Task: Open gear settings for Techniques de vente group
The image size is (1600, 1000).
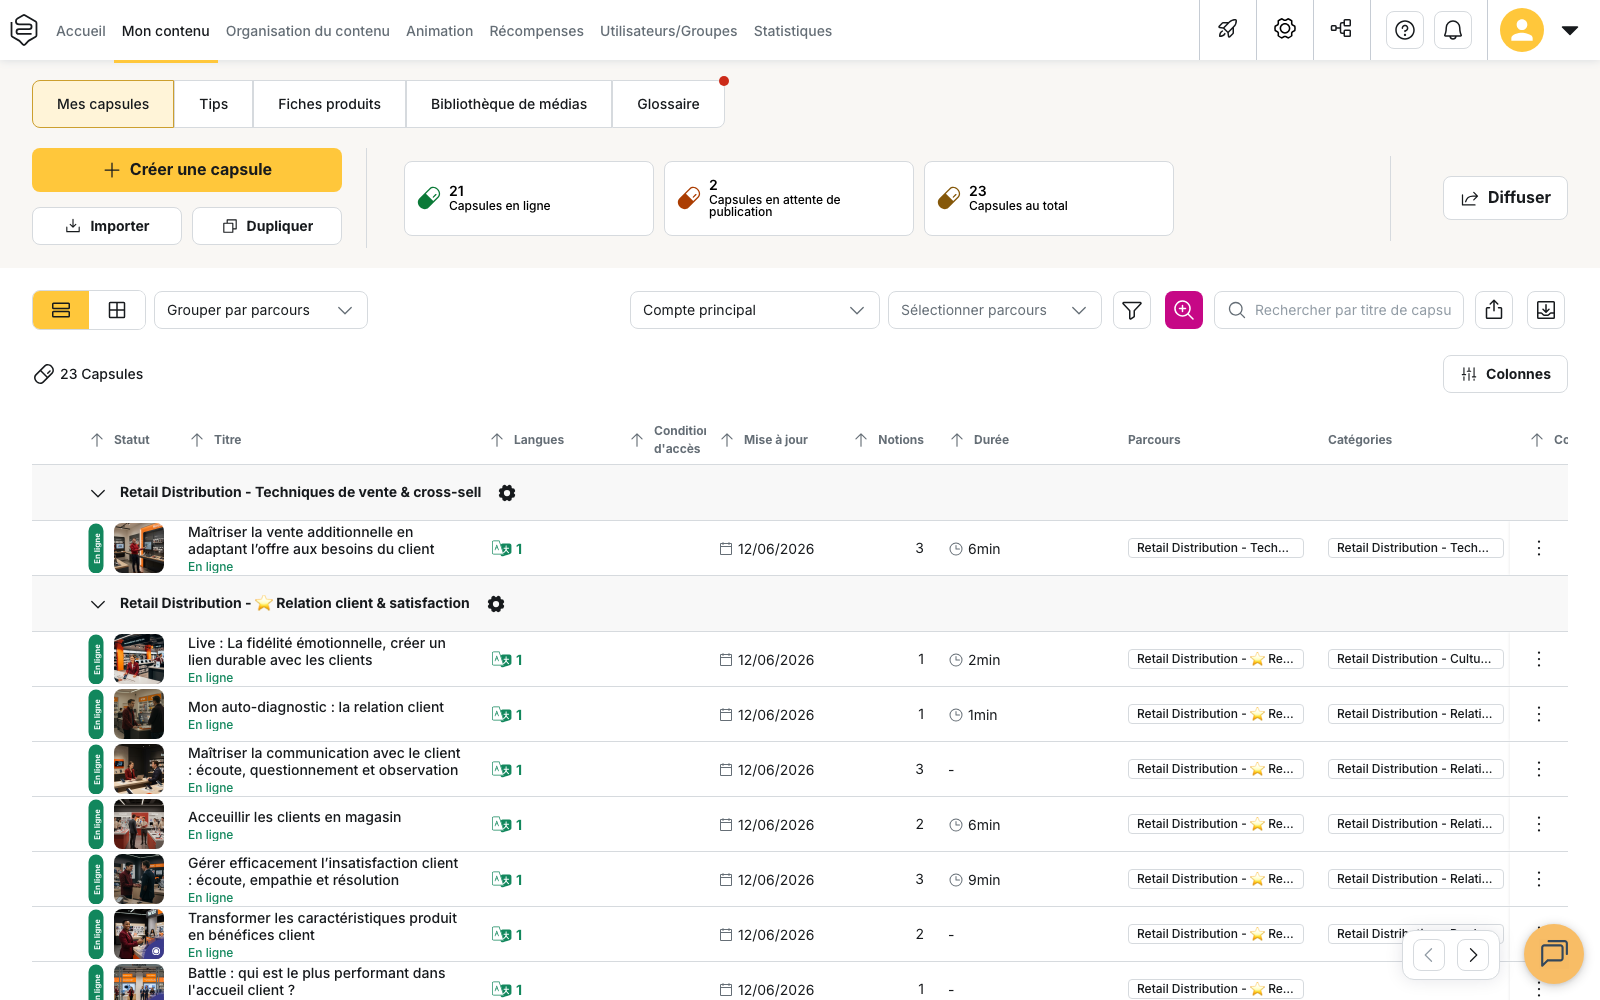Action: (507, 493)
